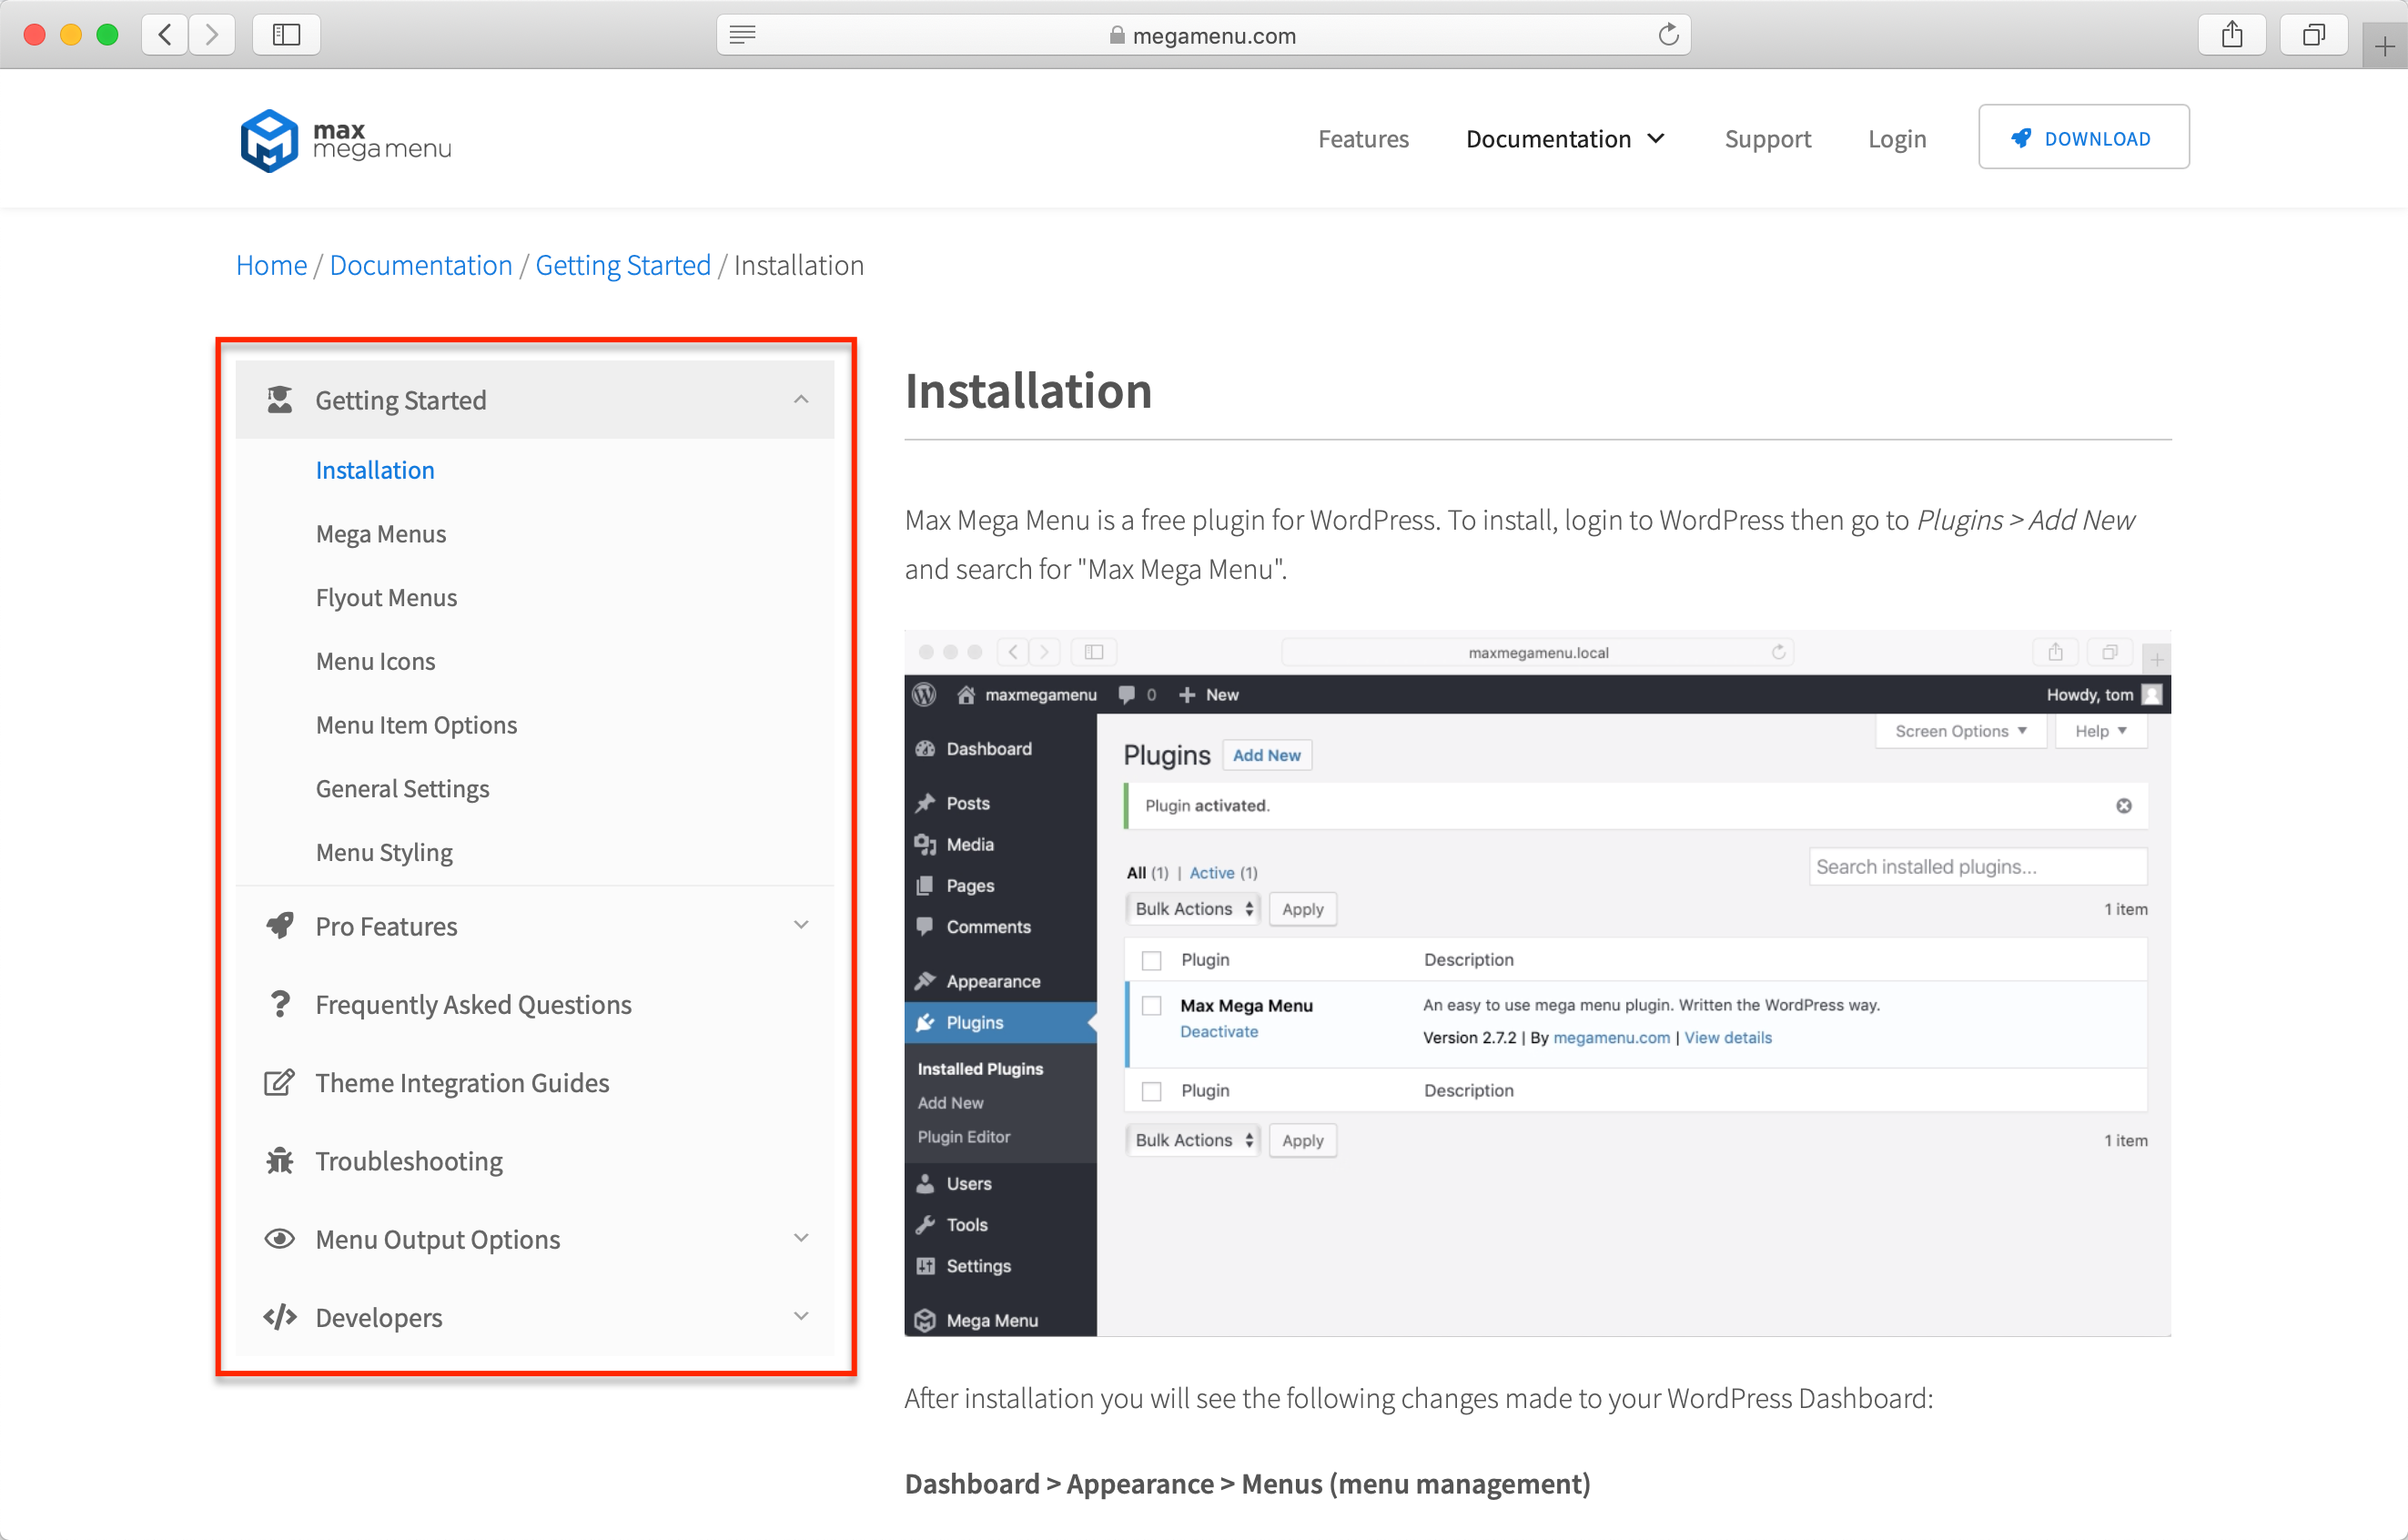Image resolution: width=2408 pixels, height=1540 pixels.
Task: Click the Safari address bar
Action: [x=1203, y=35]
